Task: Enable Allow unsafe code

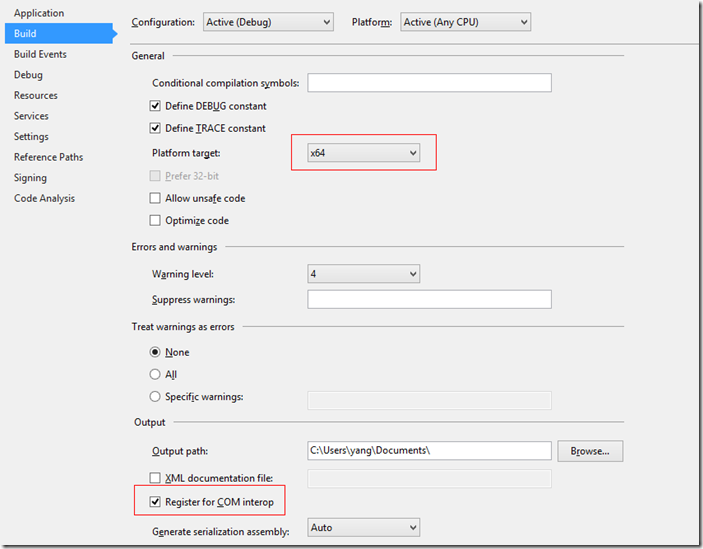Action: pyautogui.click(x=155, y=198)
